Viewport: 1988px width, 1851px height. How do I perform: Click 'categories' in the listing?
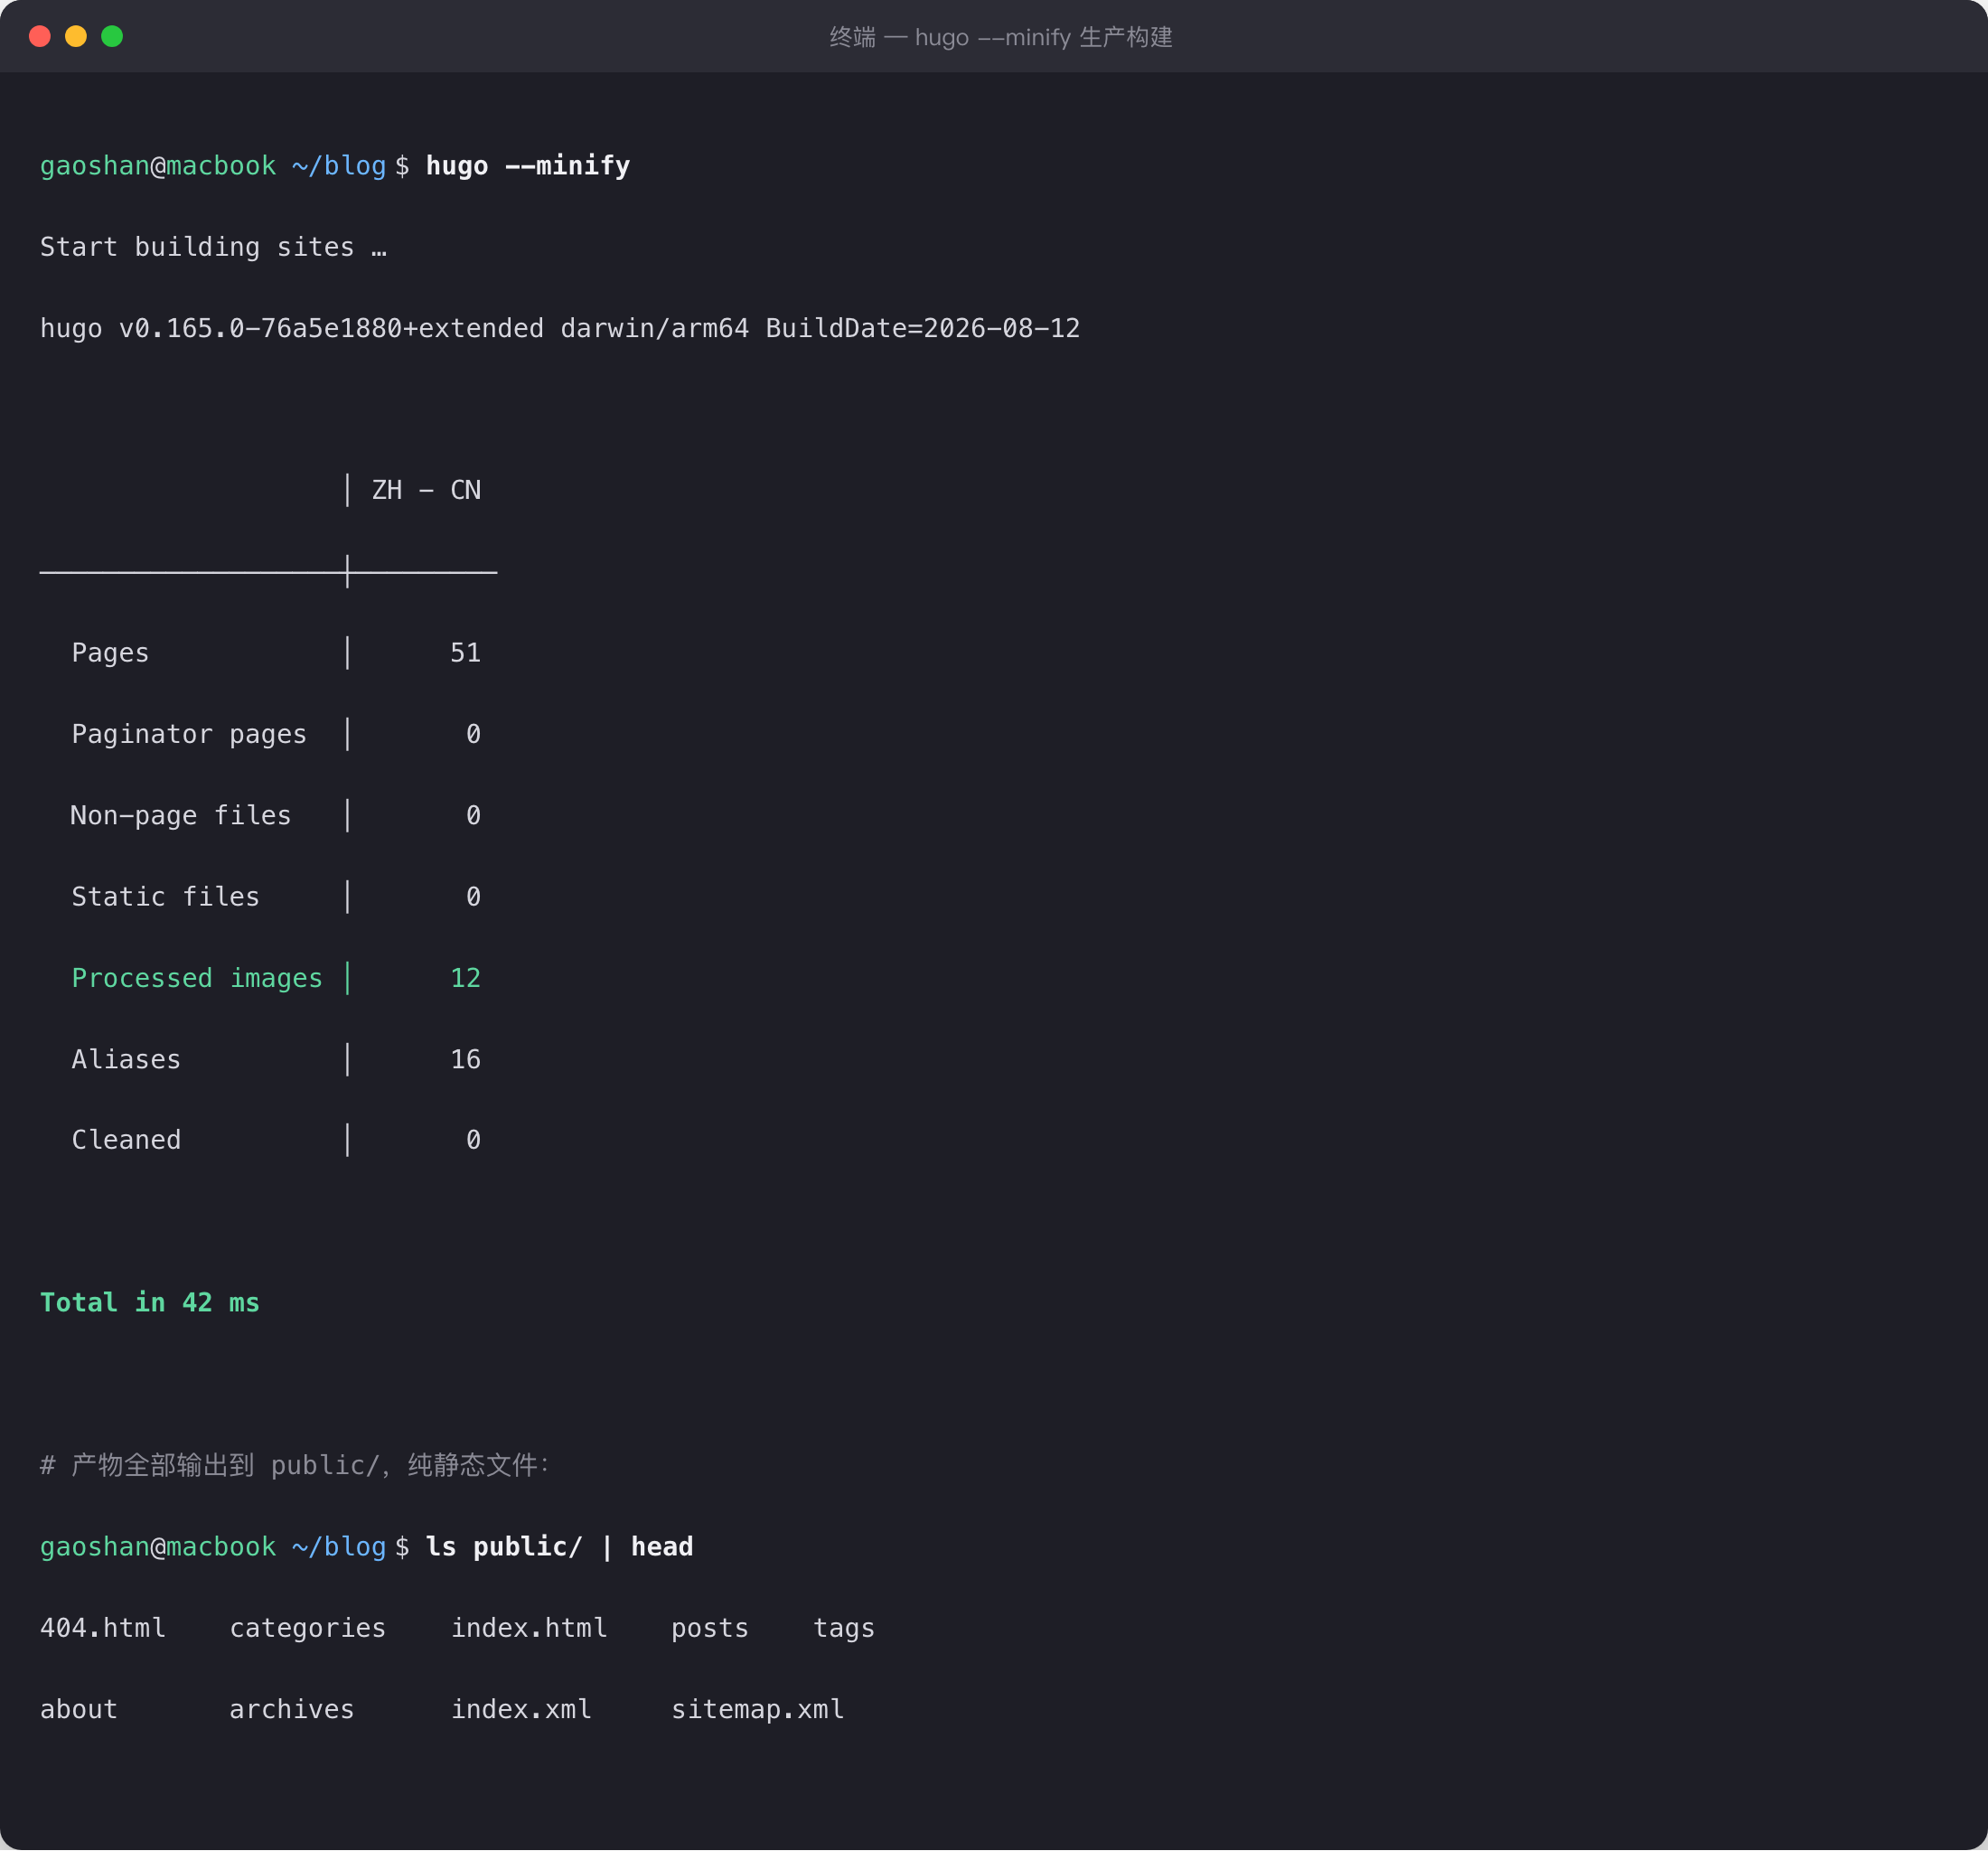coord(308,1629)
